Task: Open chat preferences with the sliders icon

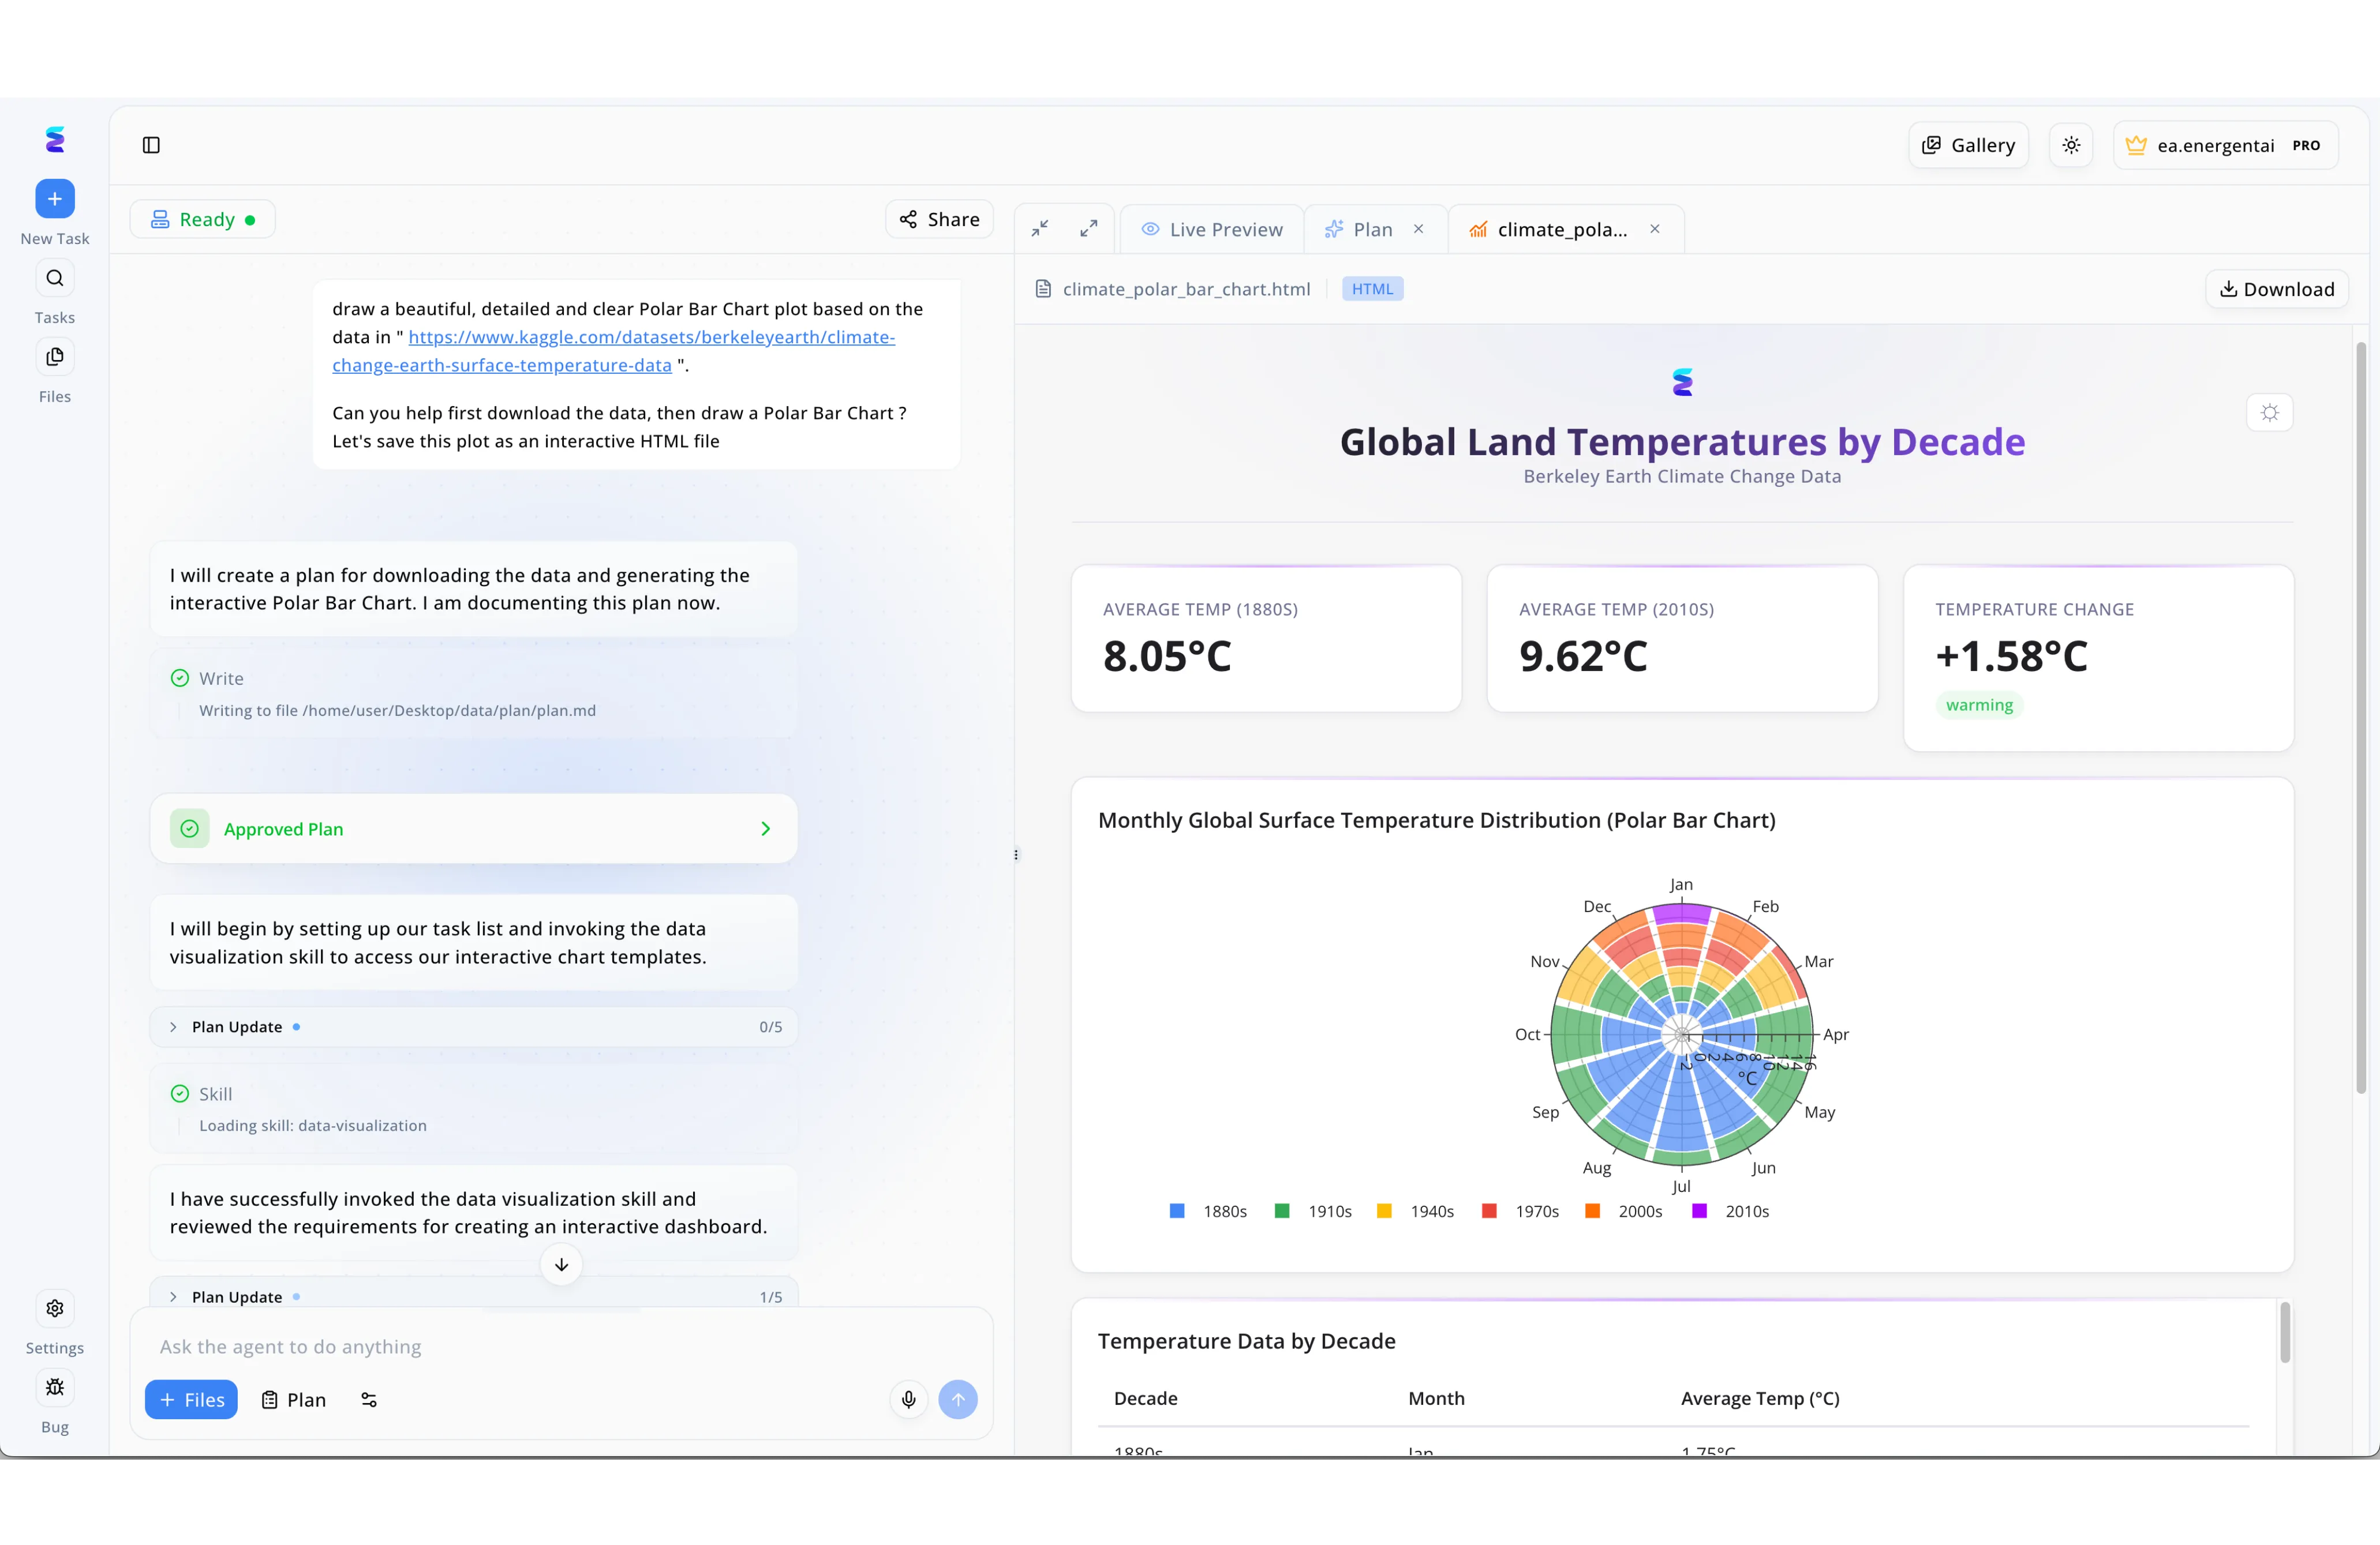Action: (x=368, y=1400)
